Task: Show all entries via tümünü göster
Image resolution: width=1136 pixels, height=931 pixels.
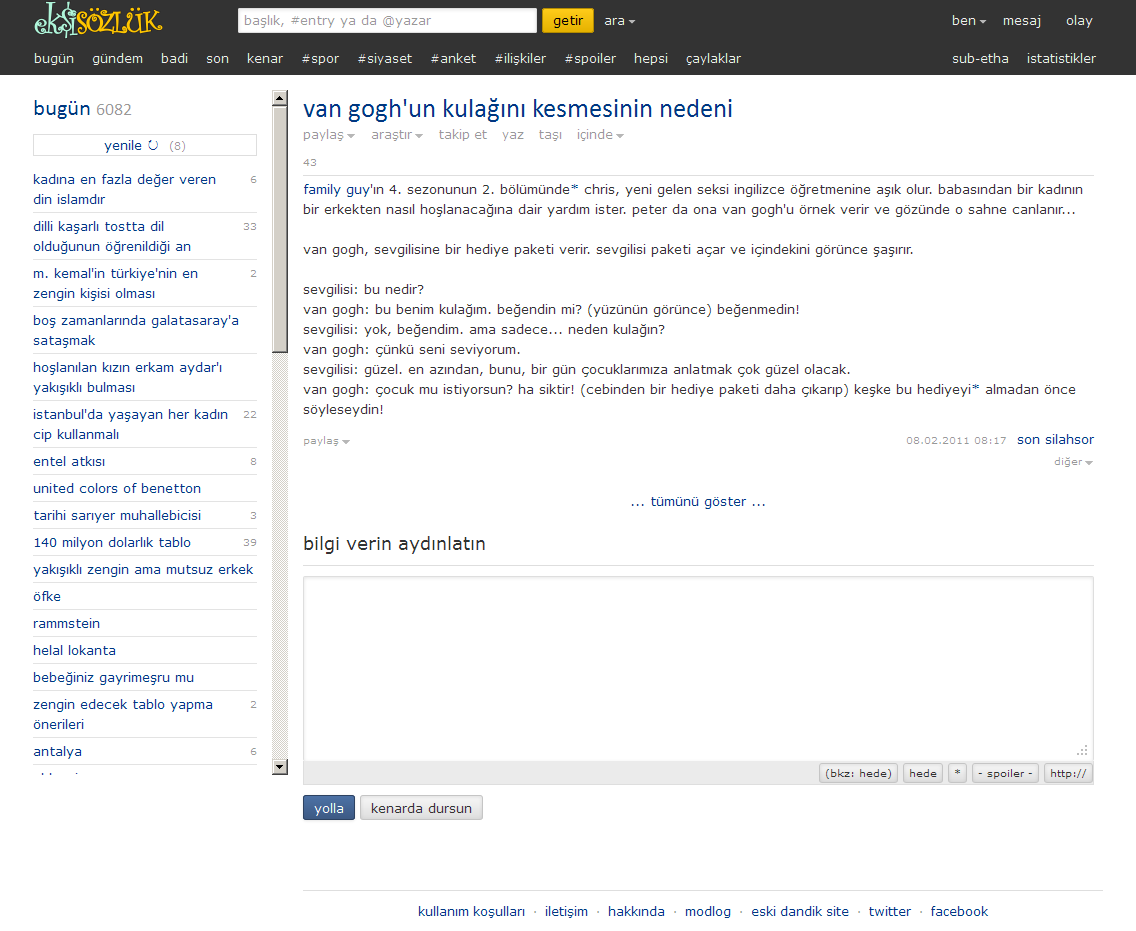Action: [698, 502]
